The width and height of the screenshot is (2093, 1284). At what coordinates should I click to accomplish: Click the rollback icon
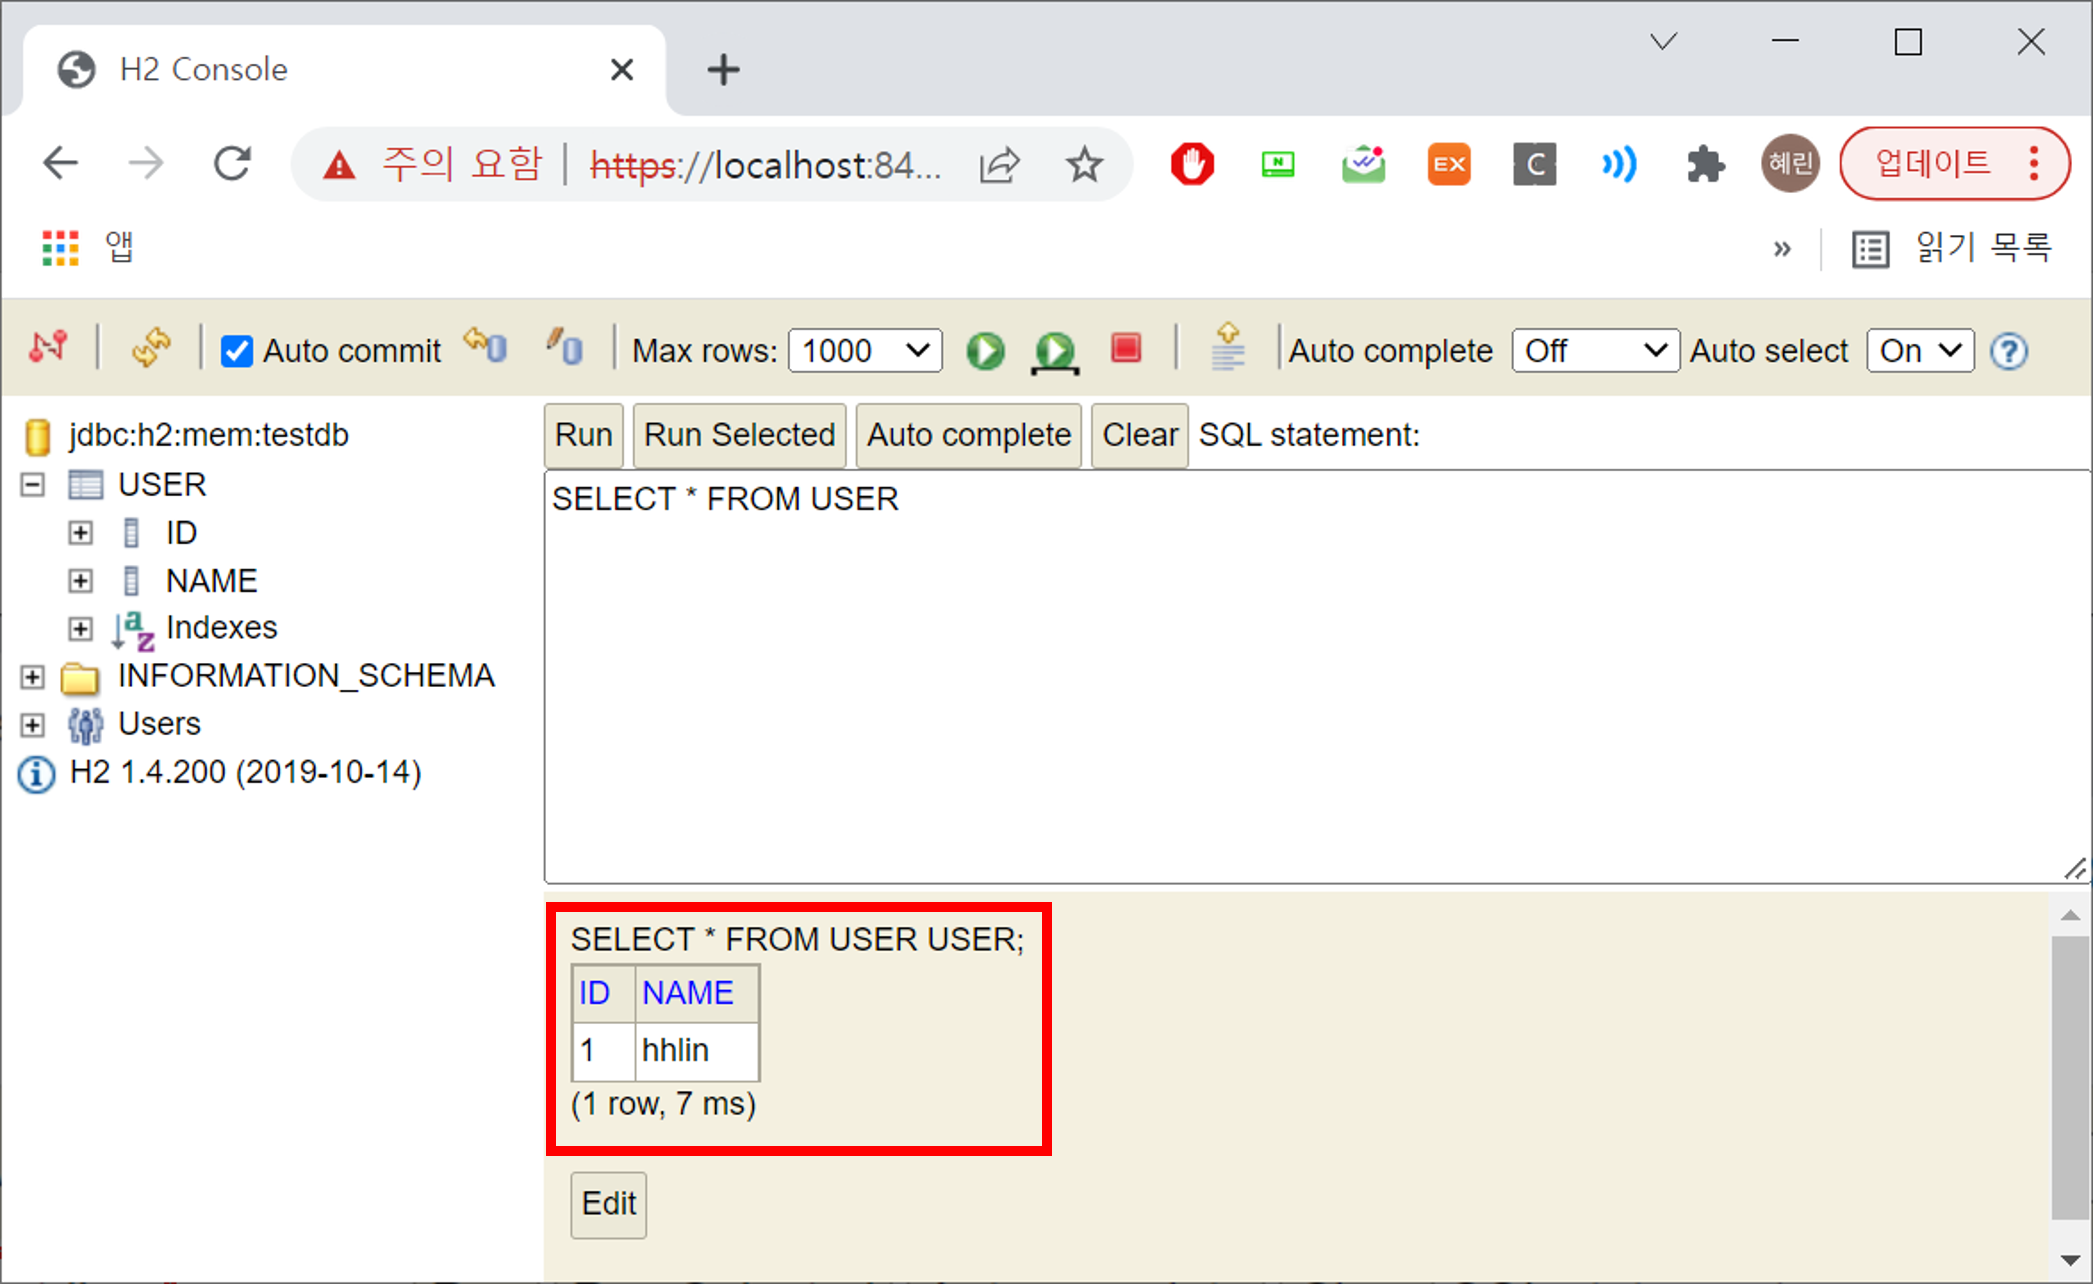(x=486, y=347)
